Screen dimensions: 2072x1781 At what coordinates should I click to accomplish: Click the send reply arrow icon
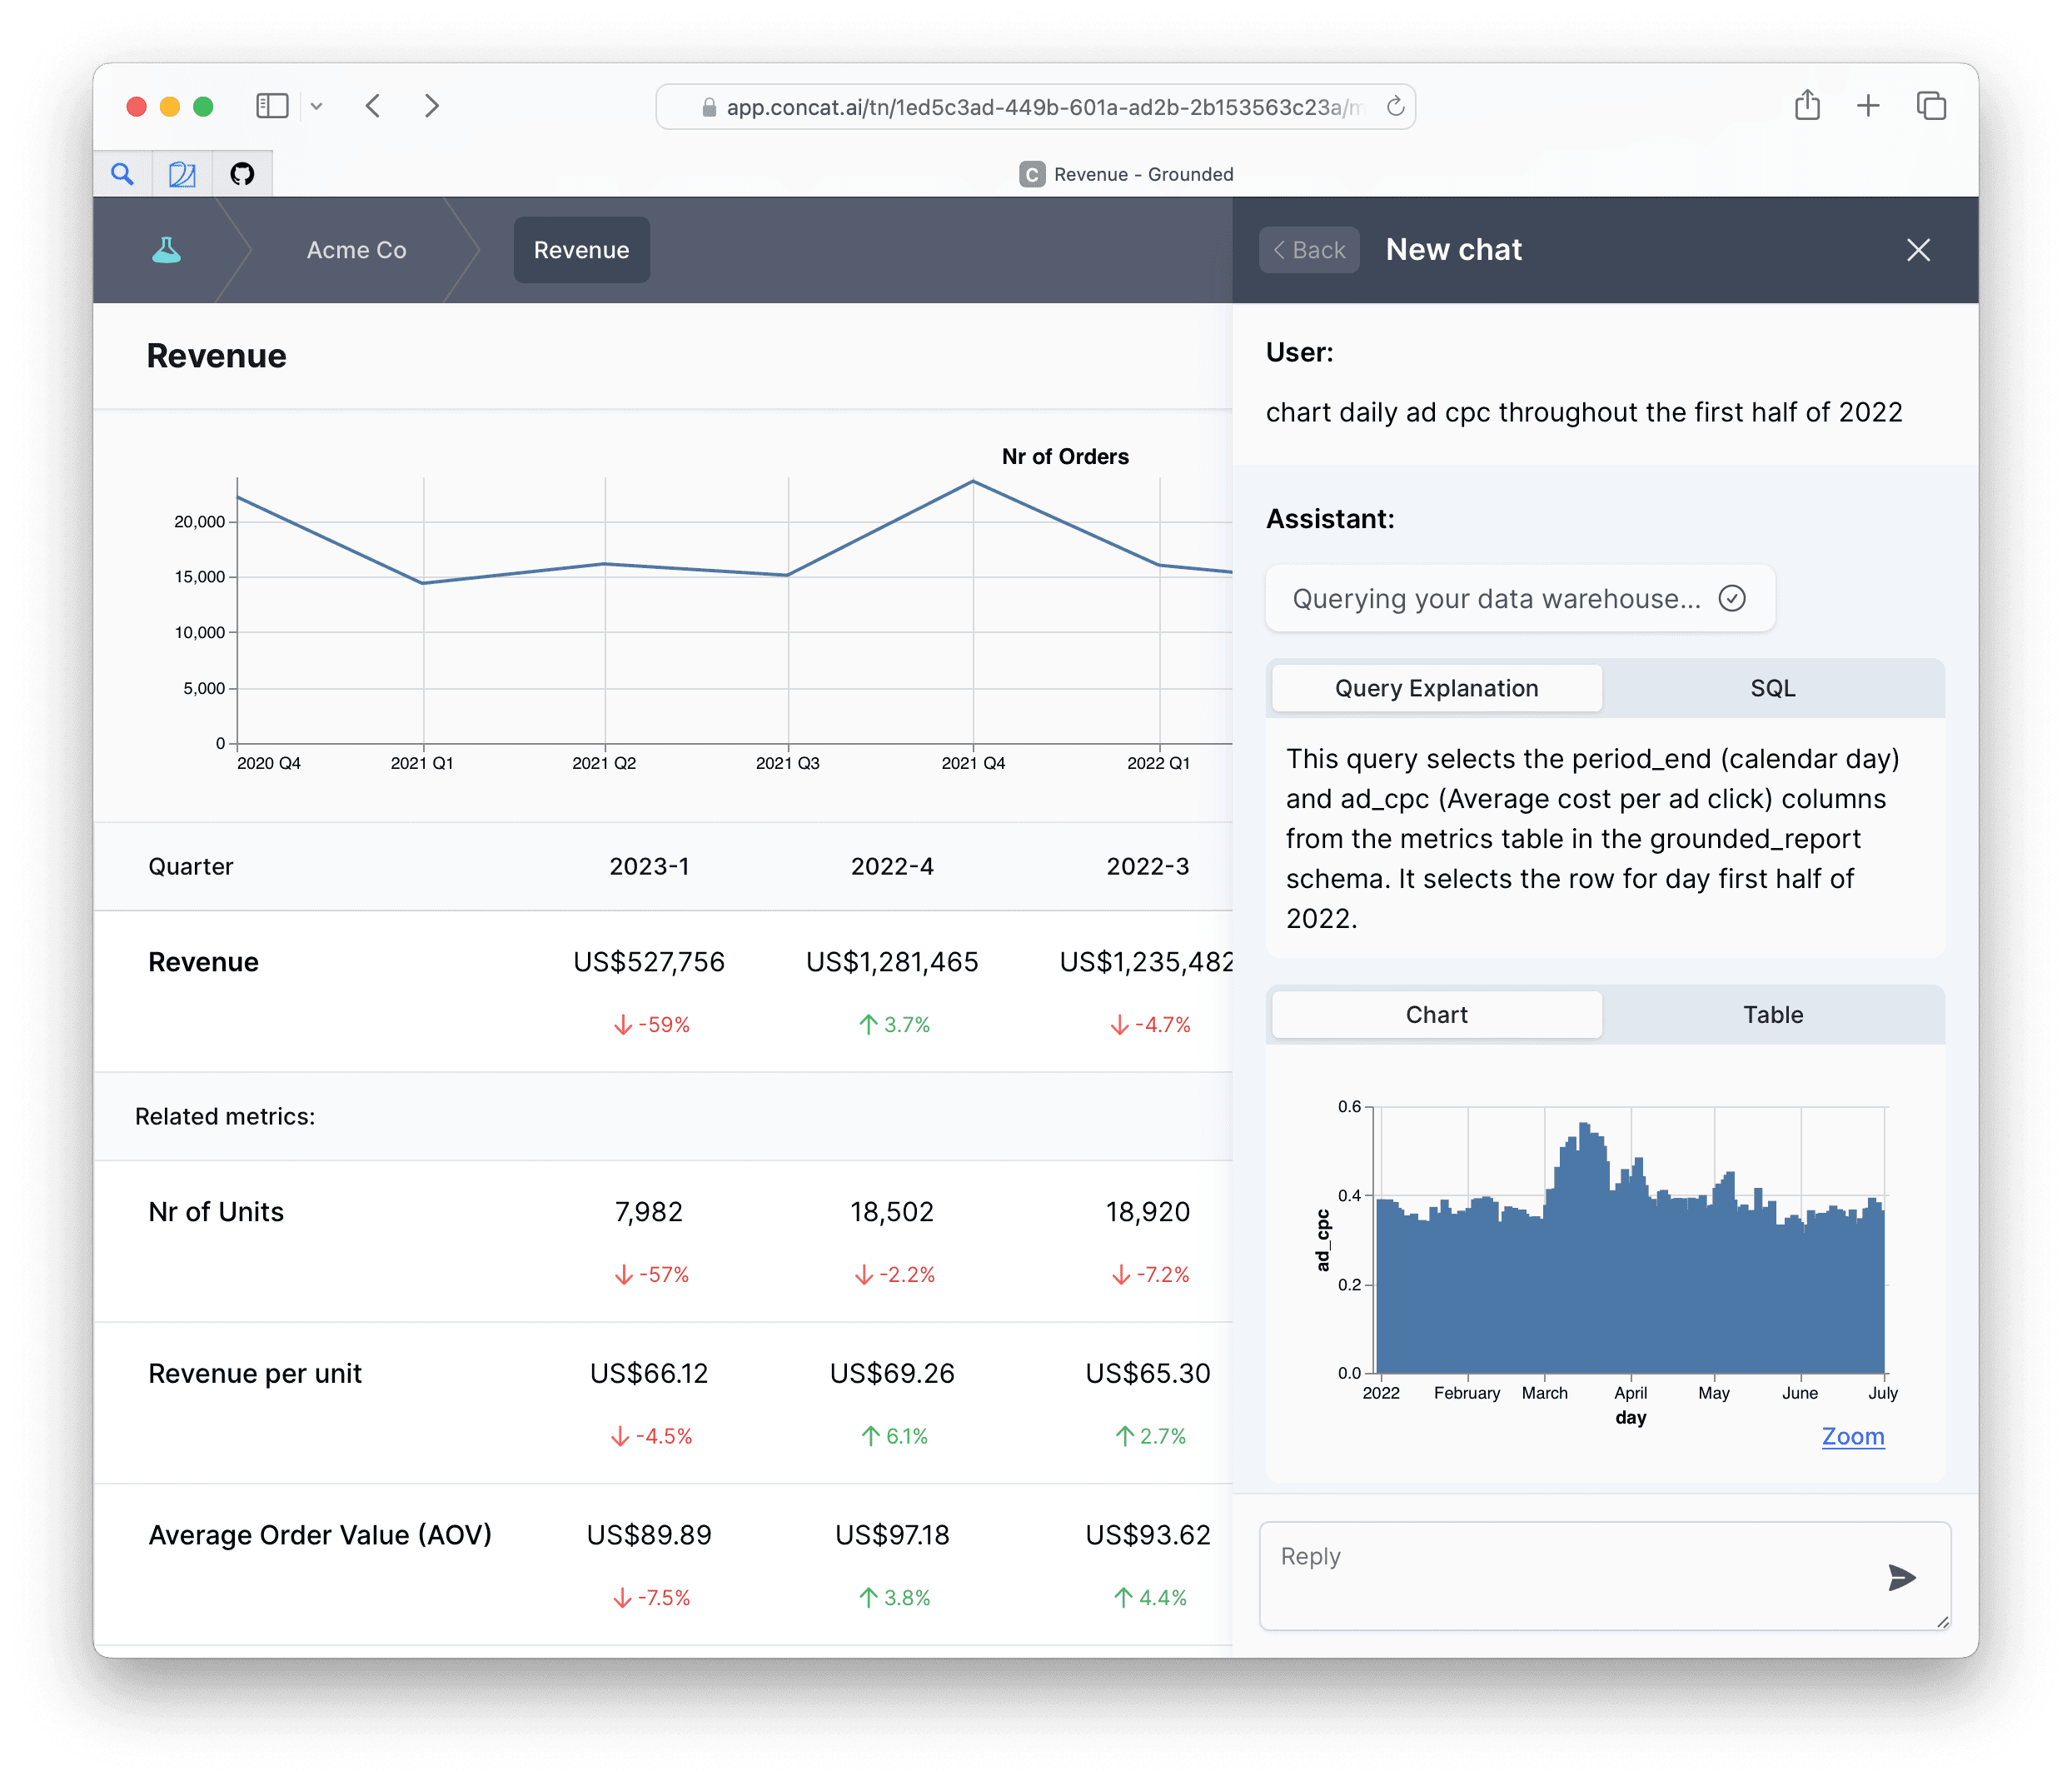(x=1901, y=1577)
